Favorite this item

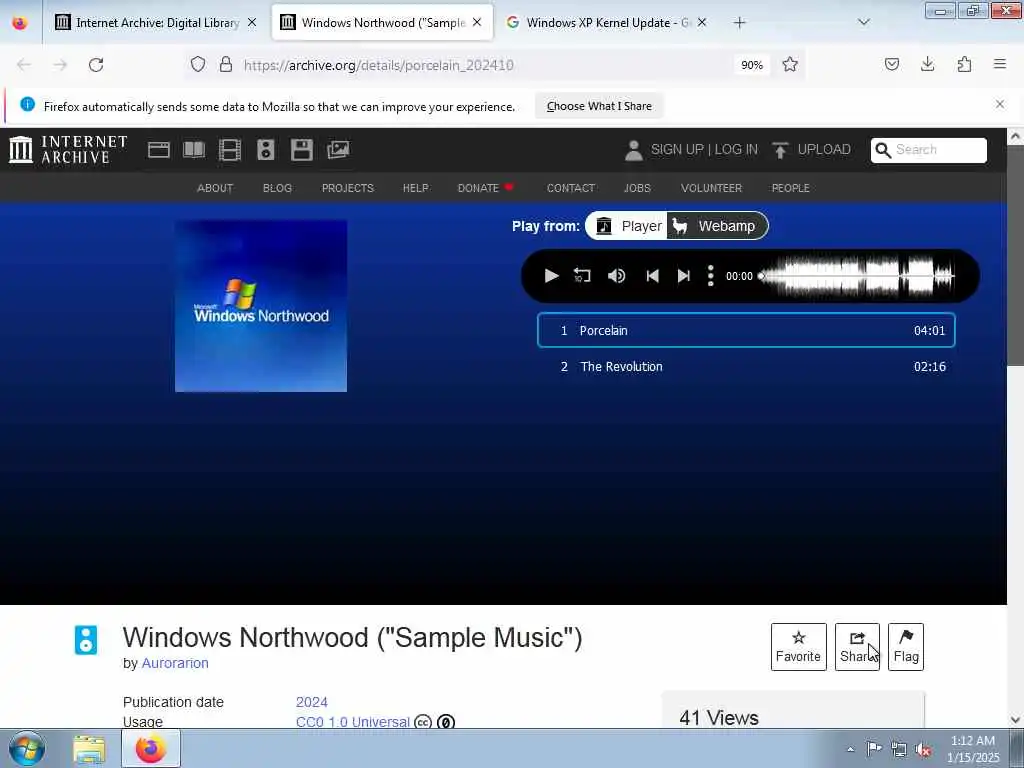(x=798, y=647)
